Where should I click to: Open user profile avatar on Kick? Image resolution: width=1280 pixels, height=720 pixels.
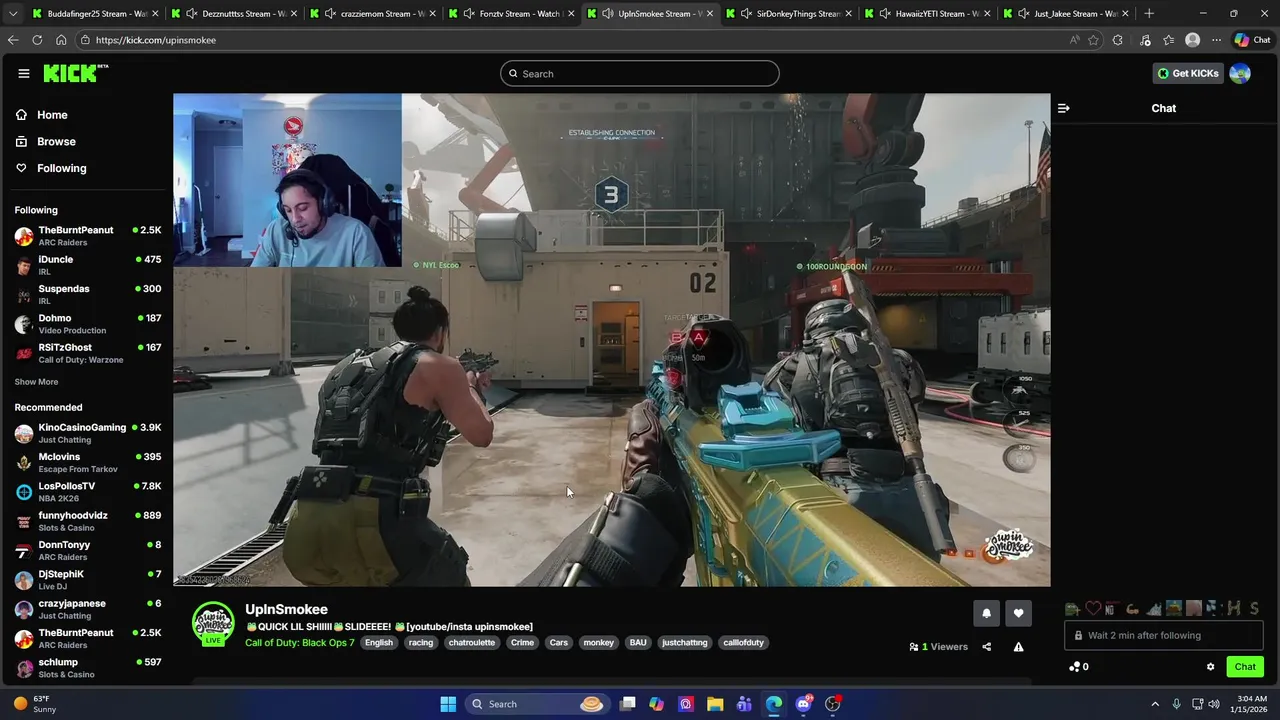pos(1240,73)
